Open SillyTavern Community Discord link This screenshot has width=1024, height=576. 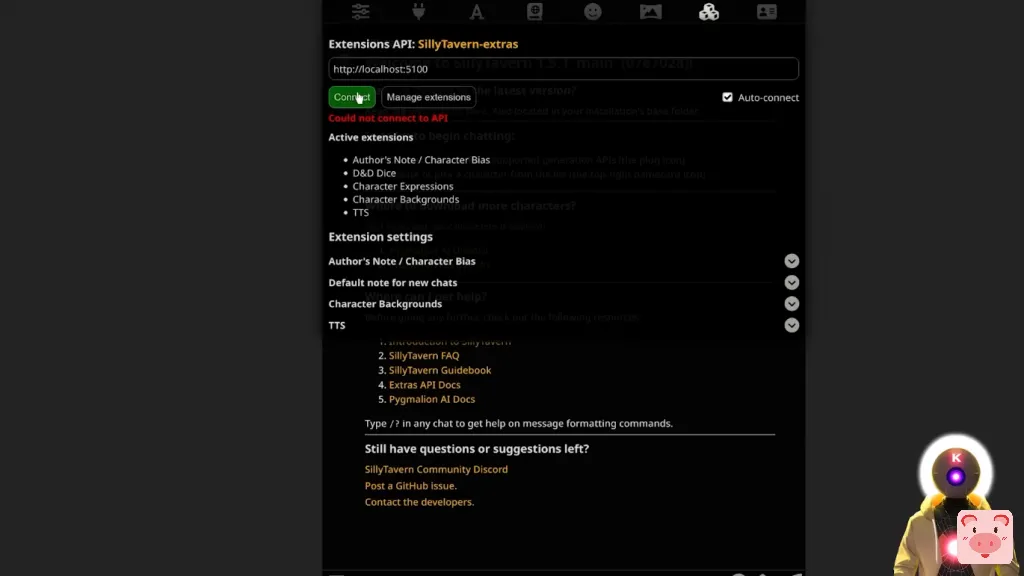pyautogui.click(x=436, y=470)
